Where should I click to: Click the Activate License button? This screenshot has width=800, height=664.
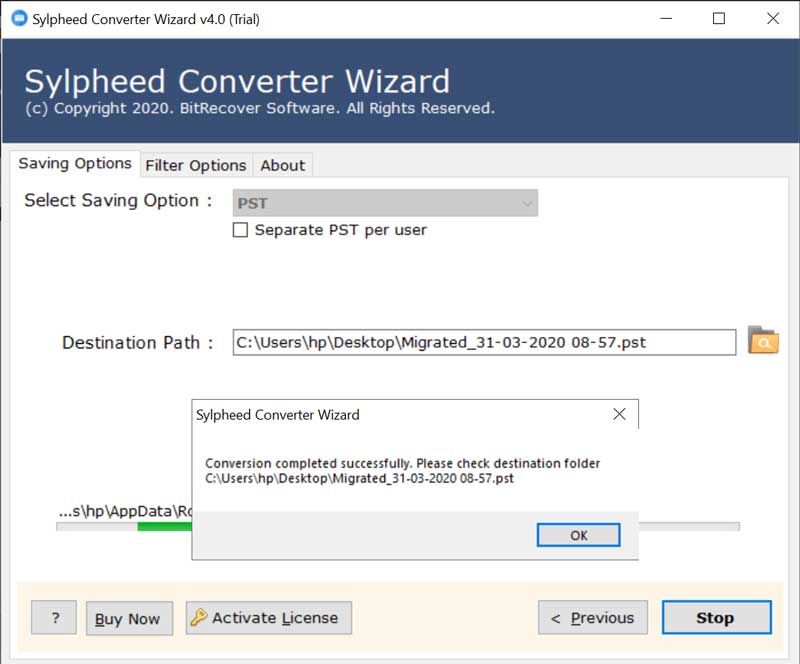tap(269, 618)
